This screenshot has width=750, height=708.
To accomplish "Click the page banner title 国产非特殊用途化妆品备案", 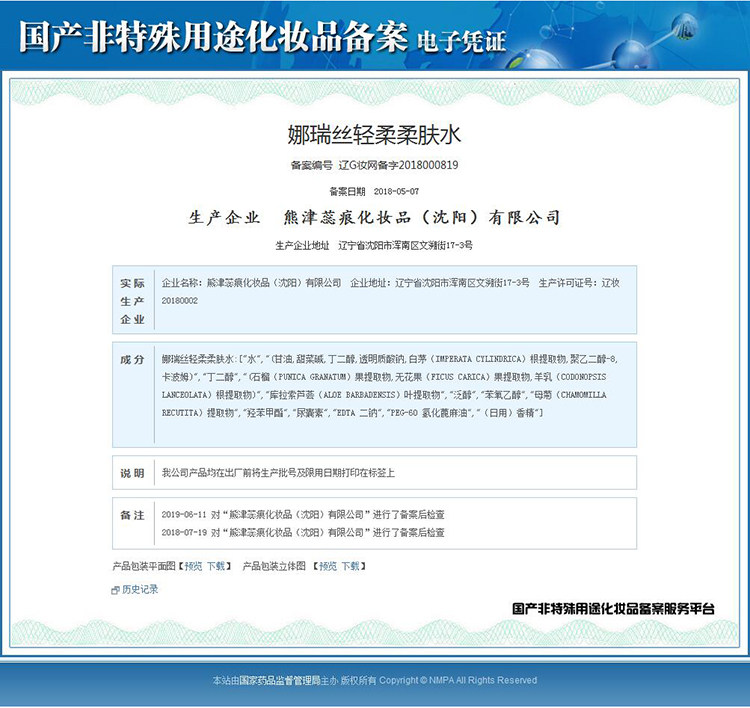I will click(x=213, y=37).
